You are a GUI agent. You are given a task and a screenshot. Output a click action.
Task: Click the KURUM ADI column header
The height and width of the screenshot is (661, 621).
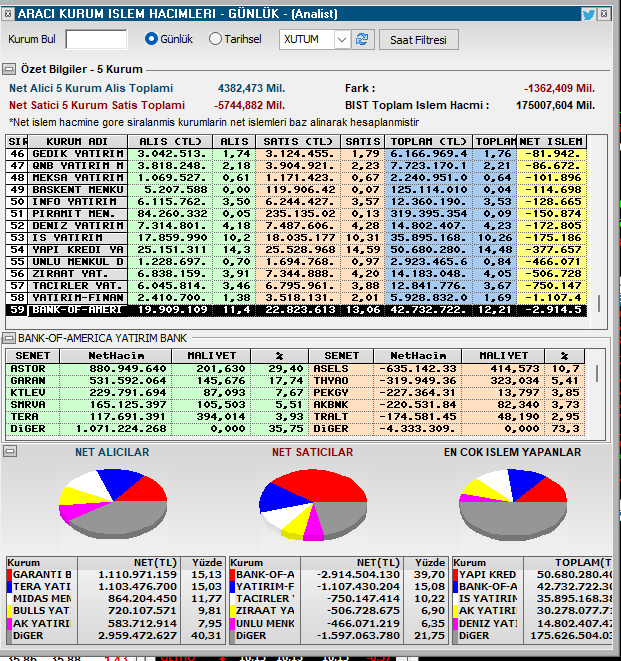(x=78, y=141)
